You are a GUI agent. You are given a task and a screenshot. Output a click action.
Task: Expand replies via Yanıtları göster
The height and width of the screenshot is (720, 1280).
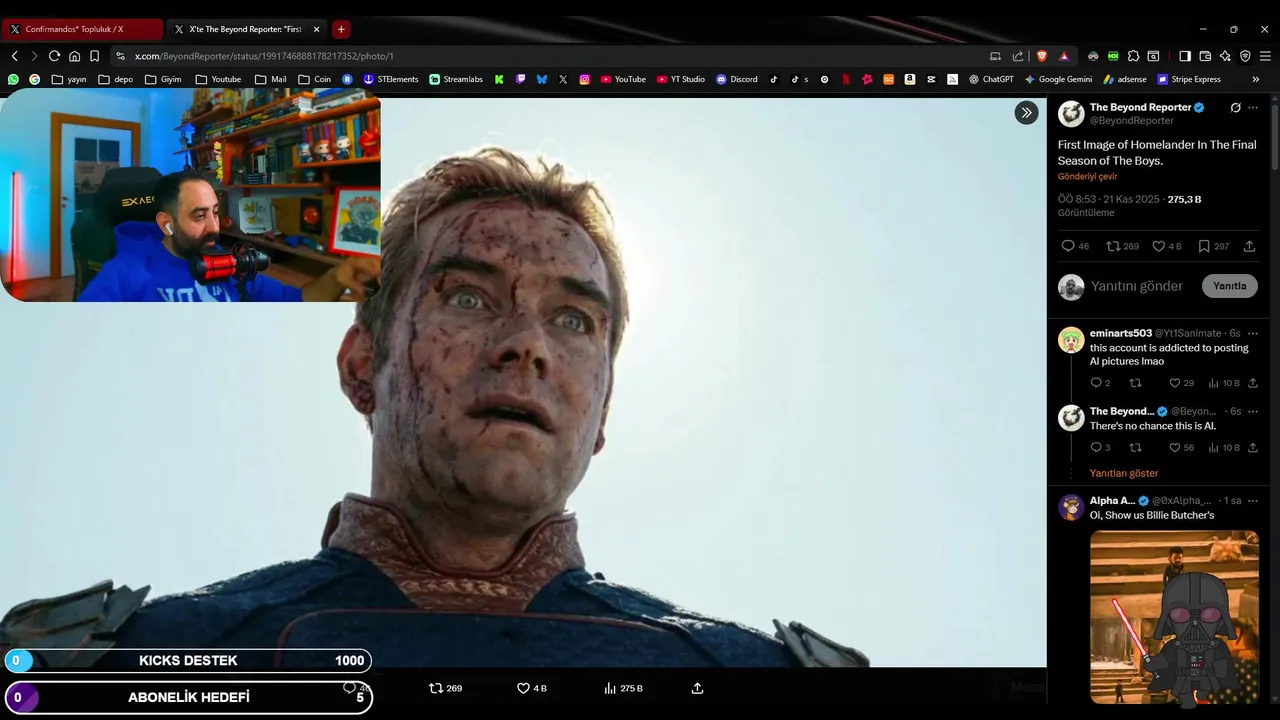click(x=1124, y=473)
